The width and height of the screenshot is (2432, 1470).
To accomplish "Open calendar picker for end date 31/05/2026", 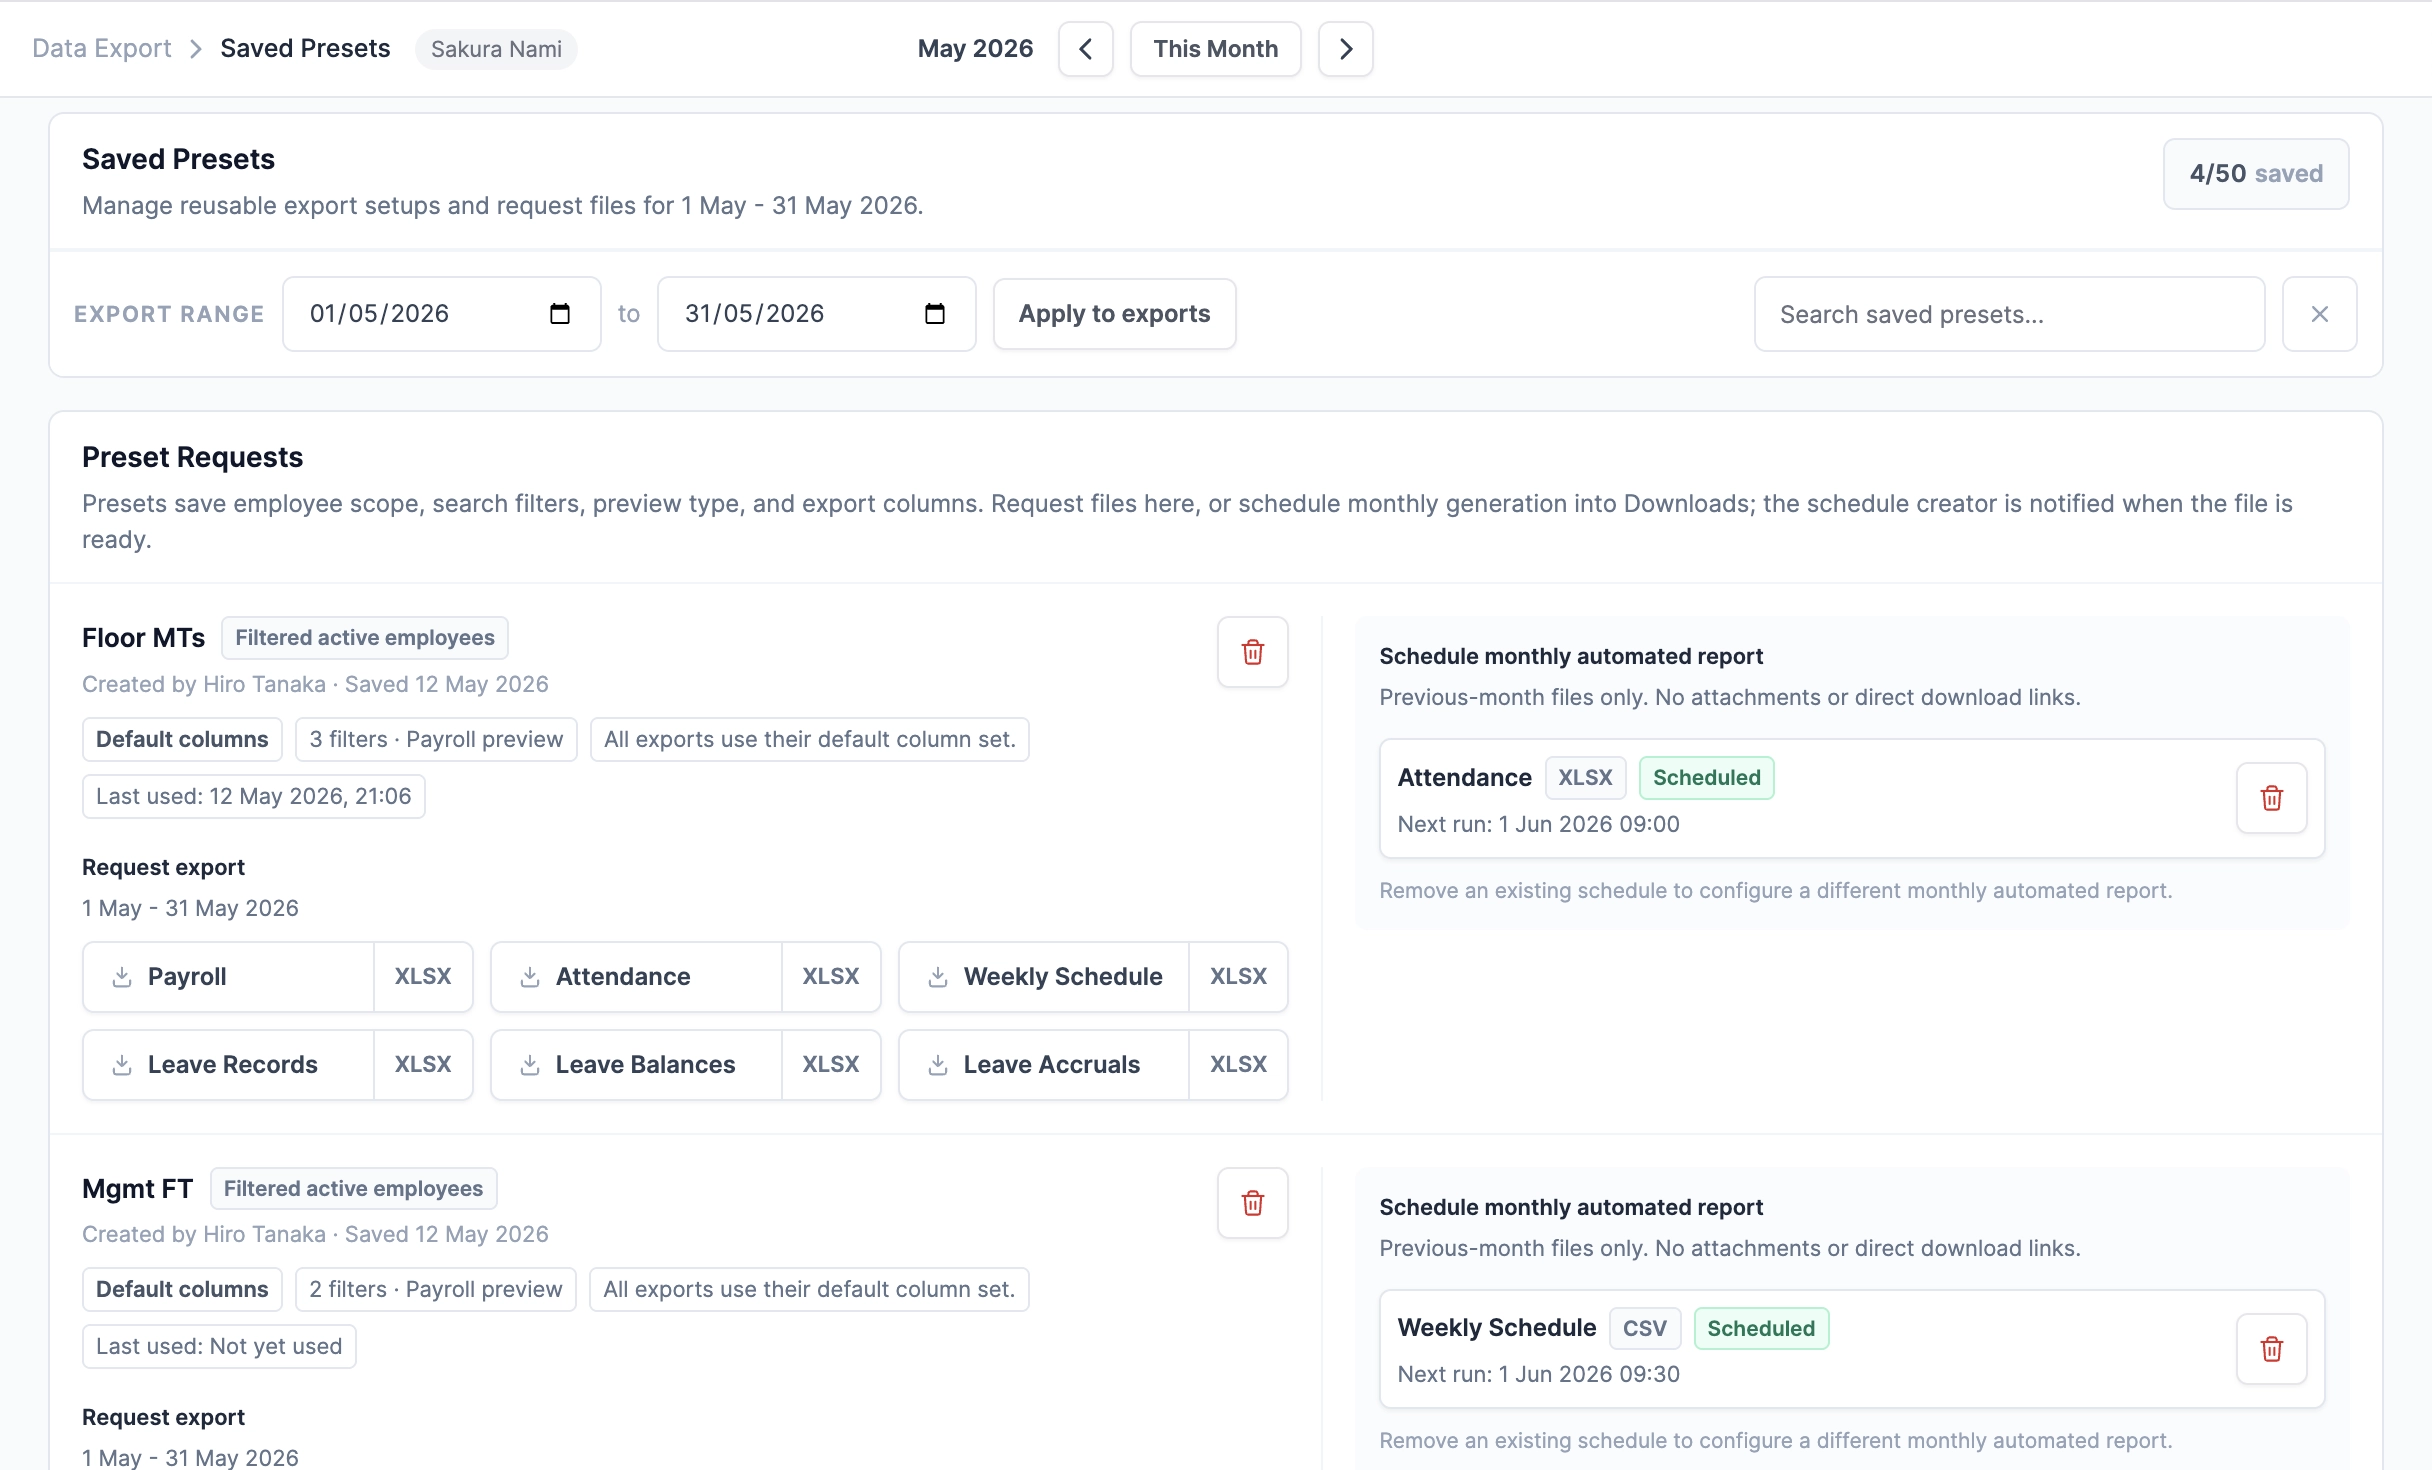I will tap(935, 314).
